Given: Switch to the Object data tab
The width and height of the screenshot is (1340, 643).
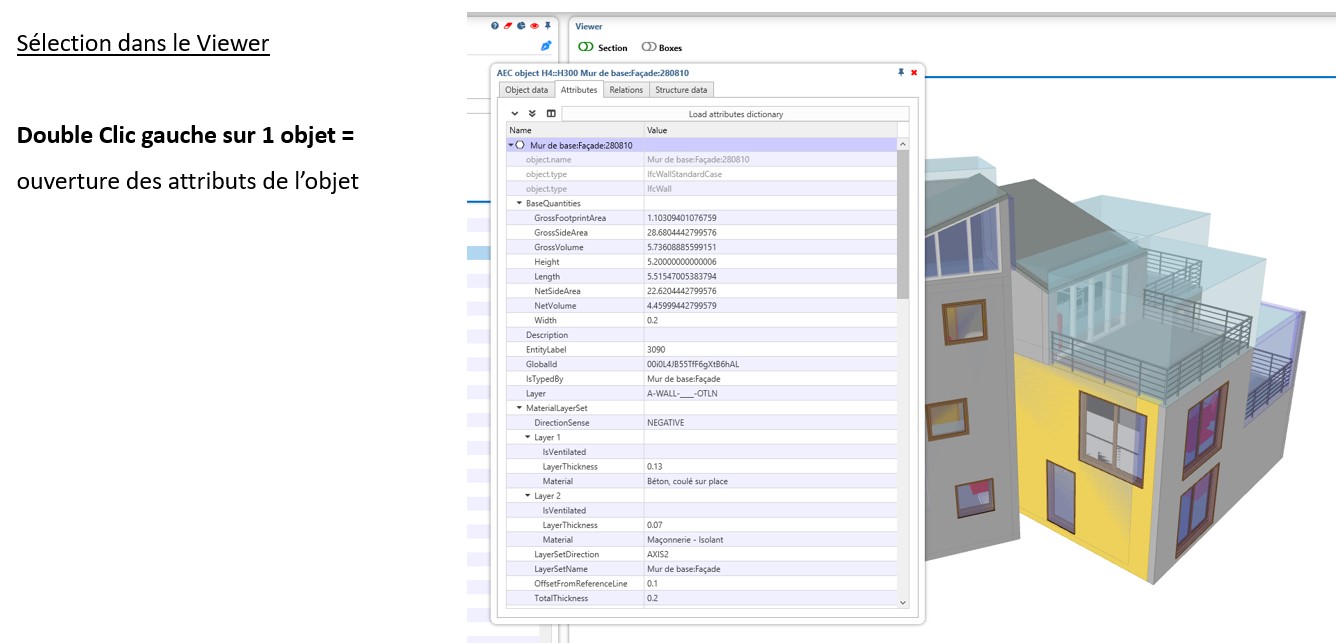Looking at the screenshot, I should pyautogui.click(x=526, y=90).
